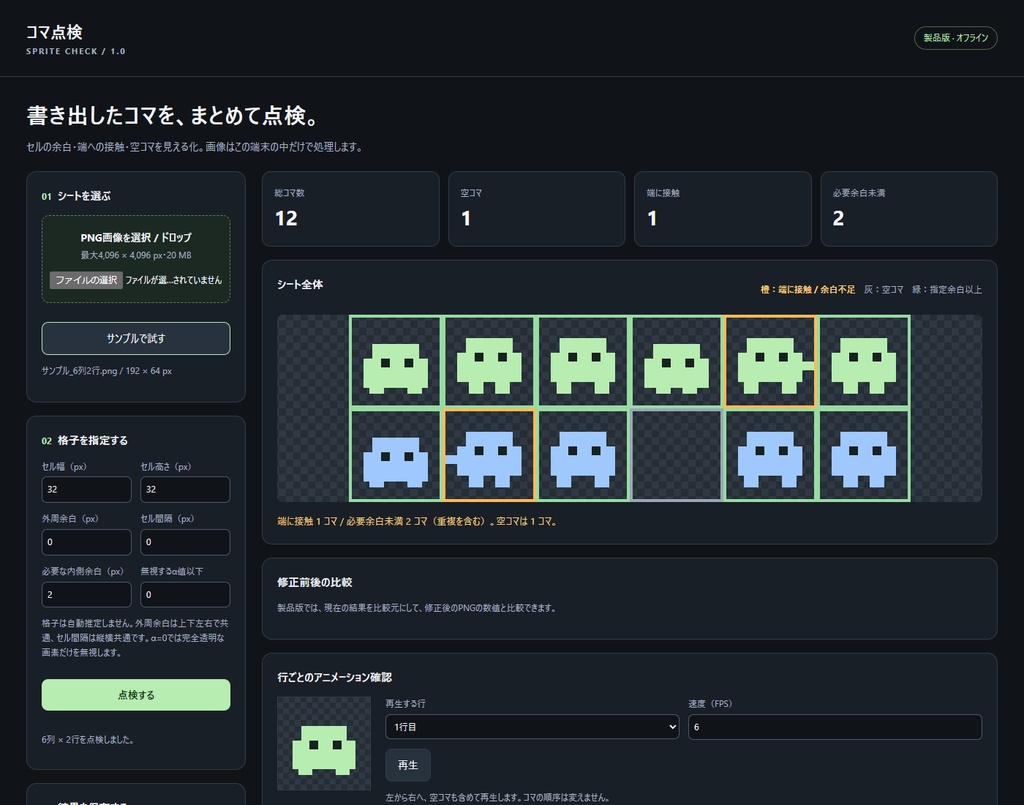Select orange-bordered green sprite cell in row one
The image size is (1024, 805).
(x=770, y=362)
